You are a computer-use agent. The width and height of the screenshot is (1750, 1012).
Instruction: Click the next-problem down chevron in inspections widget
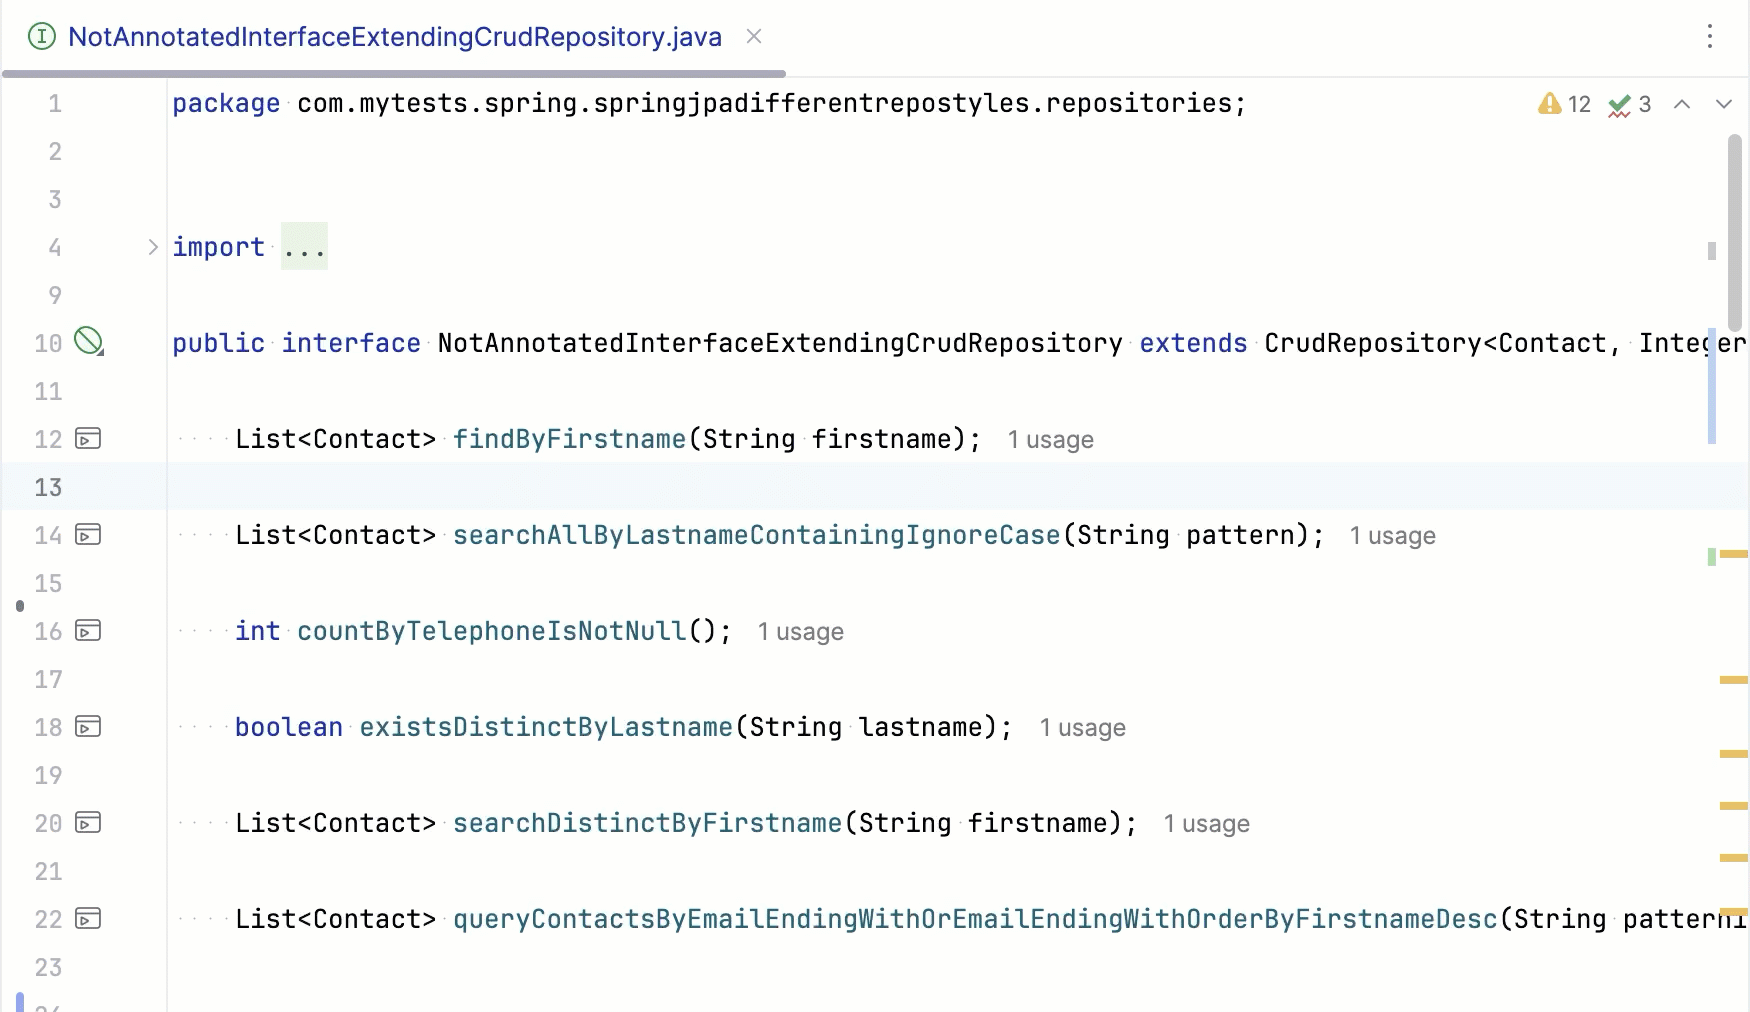pyautogui.click(x=1724, y=104)
